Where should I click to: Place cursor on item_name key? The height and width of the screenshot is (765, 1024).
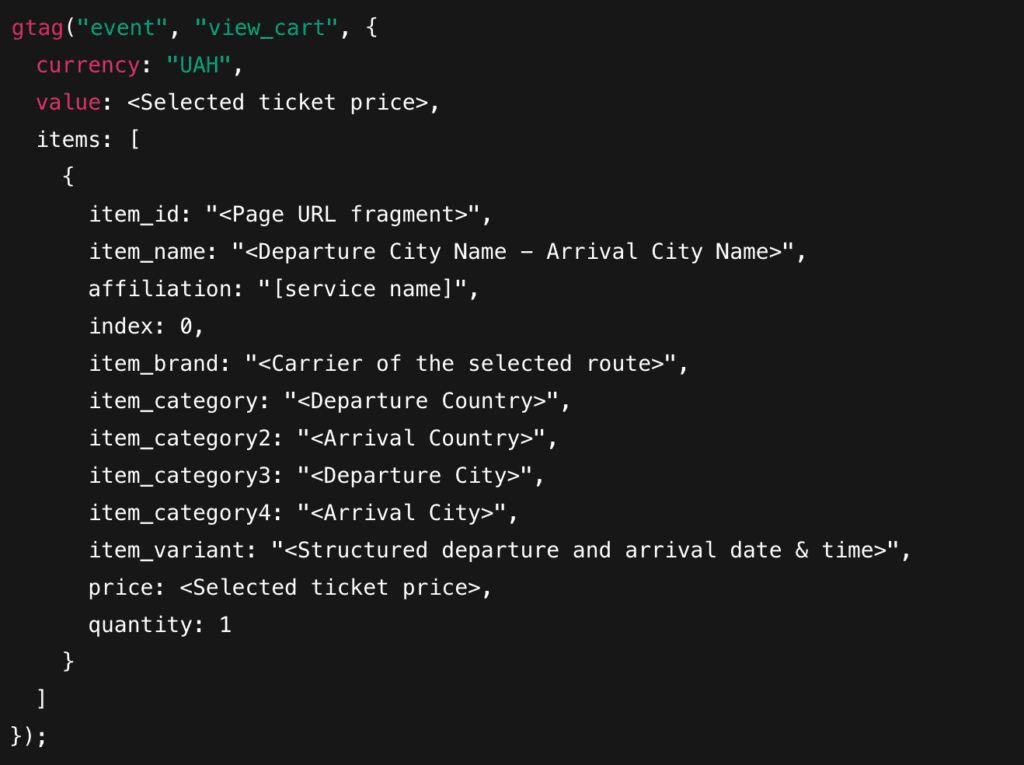tap(146, 252)
